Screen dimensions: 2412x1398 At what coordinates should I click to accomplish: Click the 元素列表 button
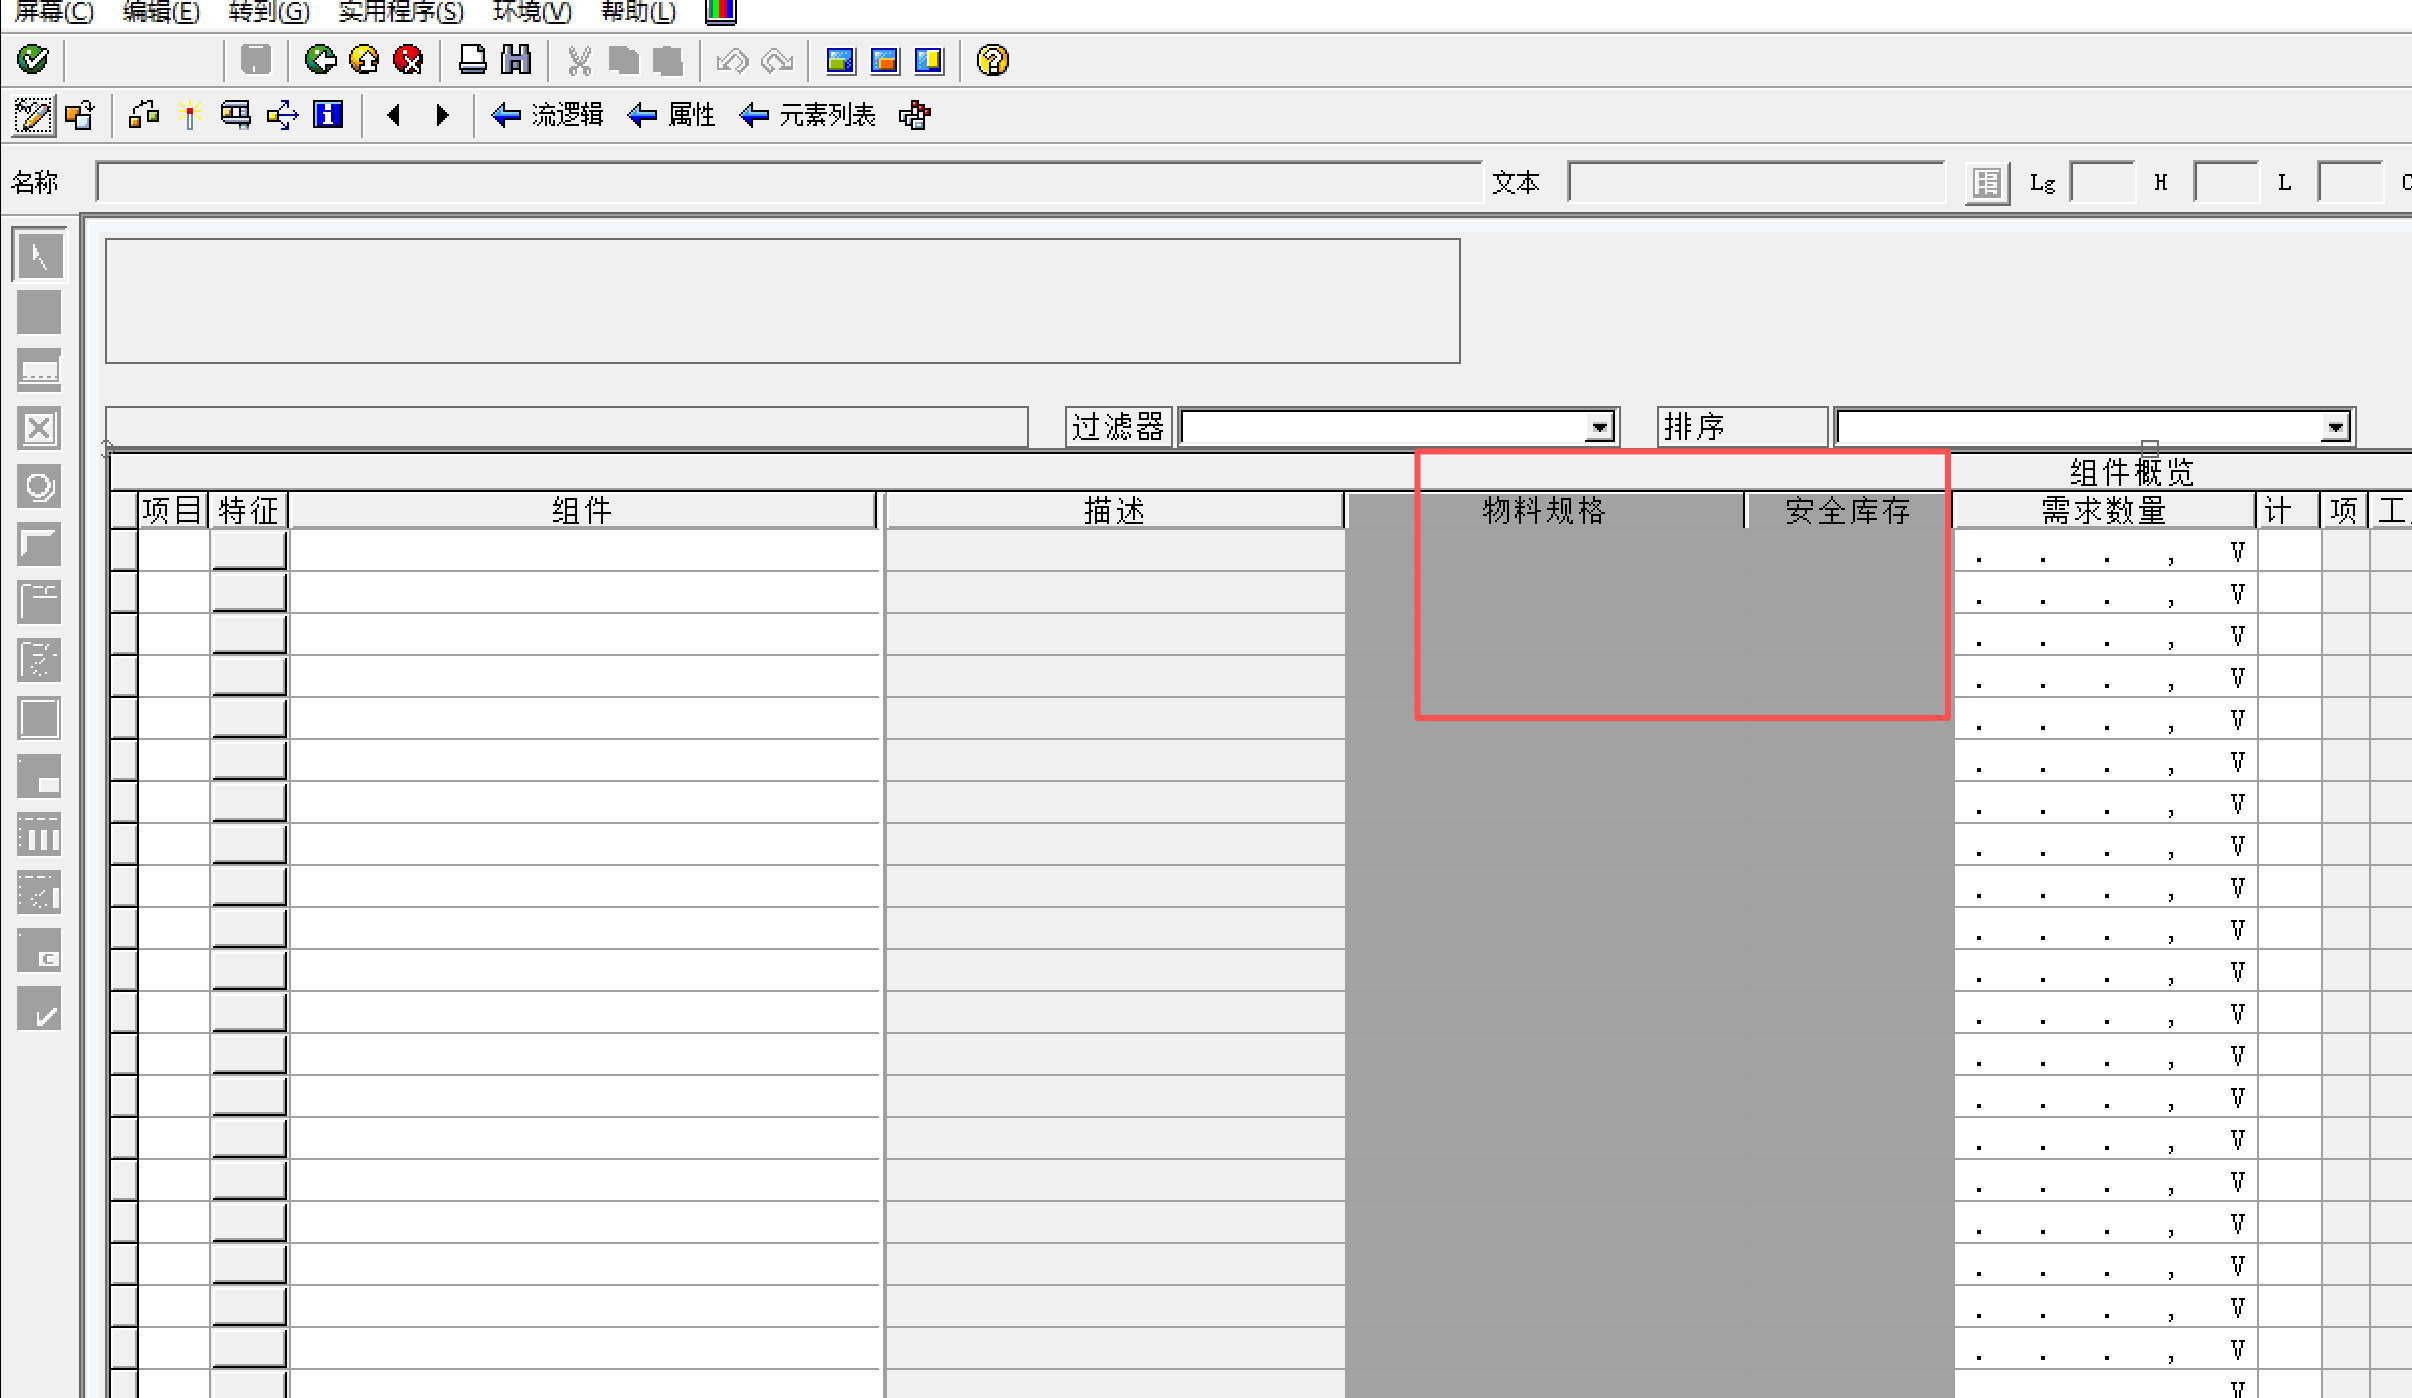click(807, 115)
